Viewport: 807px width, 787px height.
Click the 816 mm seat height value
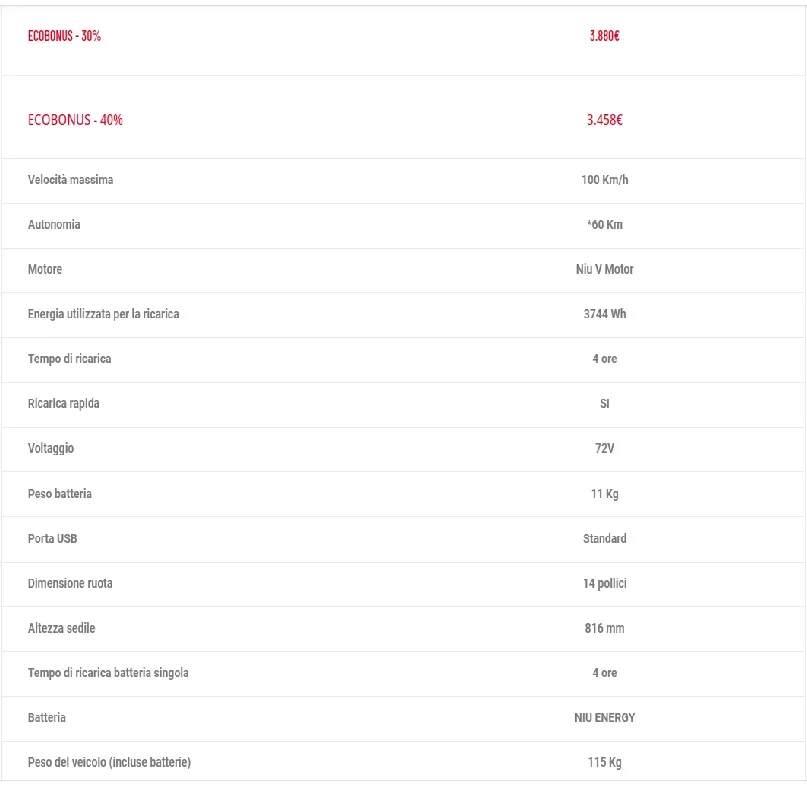click(604, 628)
